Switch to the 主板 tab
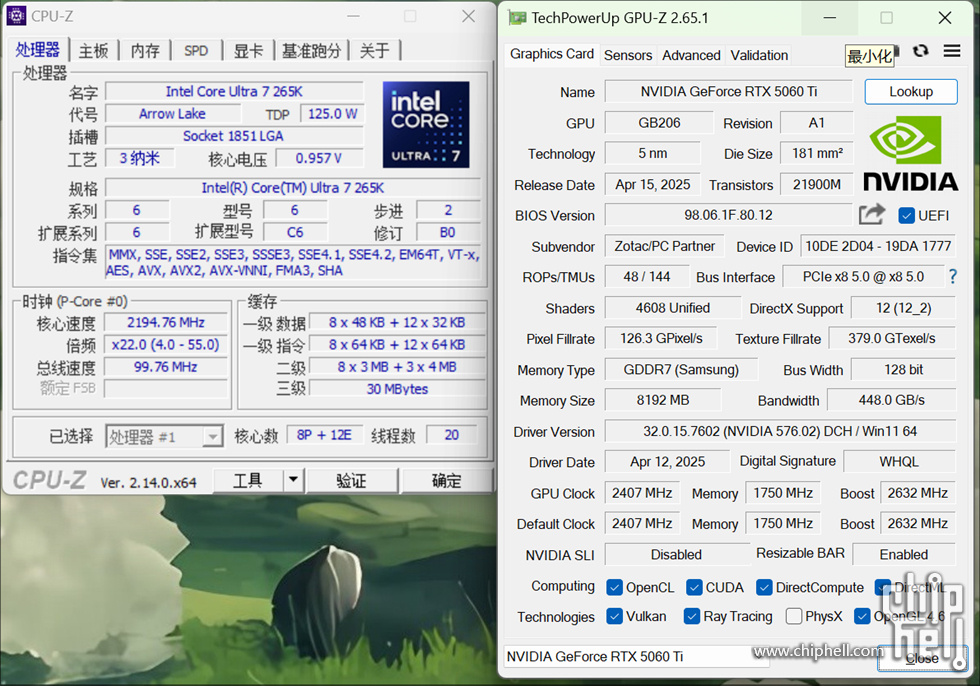This screenshot has height=686, width=980. [94, 51]
